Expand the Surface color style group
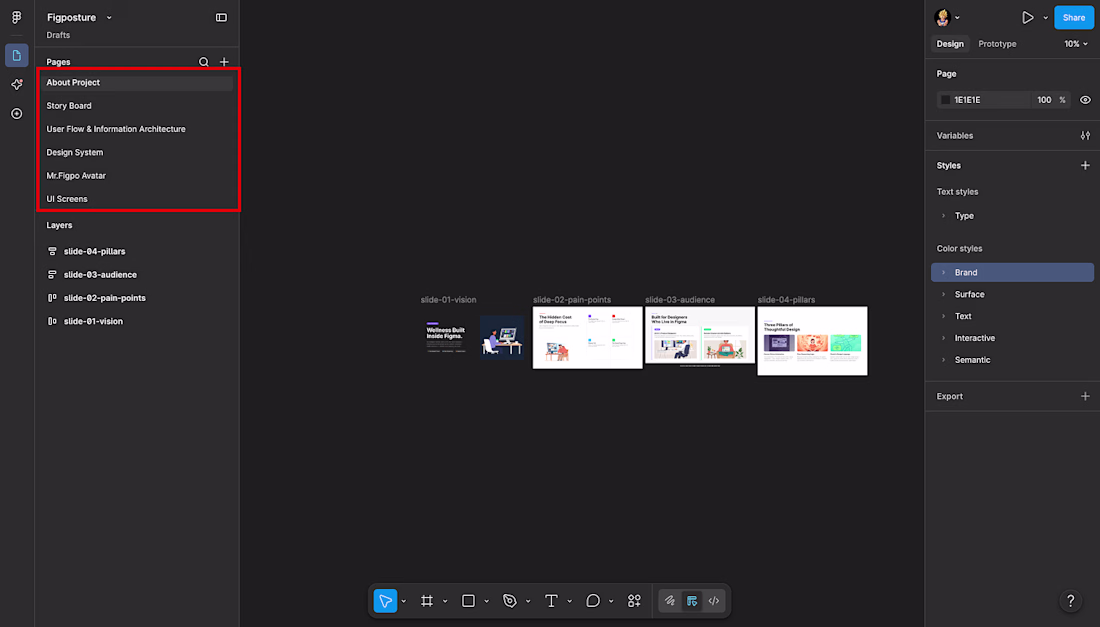Image resolution: width=1100 pixels, height=627 pixels. 944,295
